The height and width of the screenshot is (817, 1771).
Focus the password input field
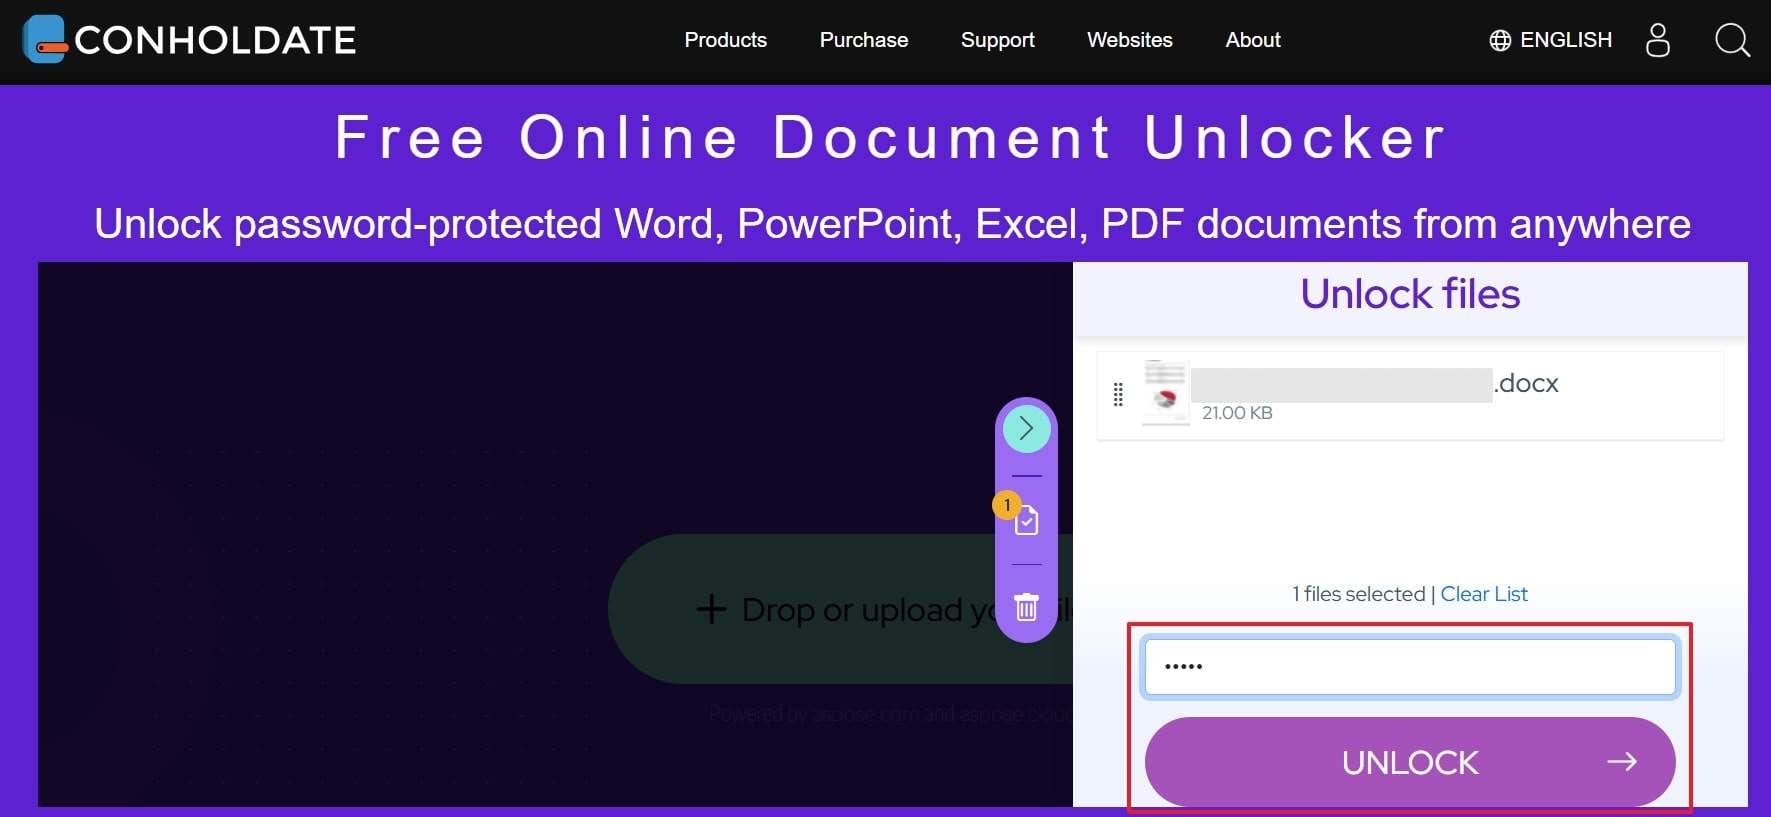(x=1410, y=667)
